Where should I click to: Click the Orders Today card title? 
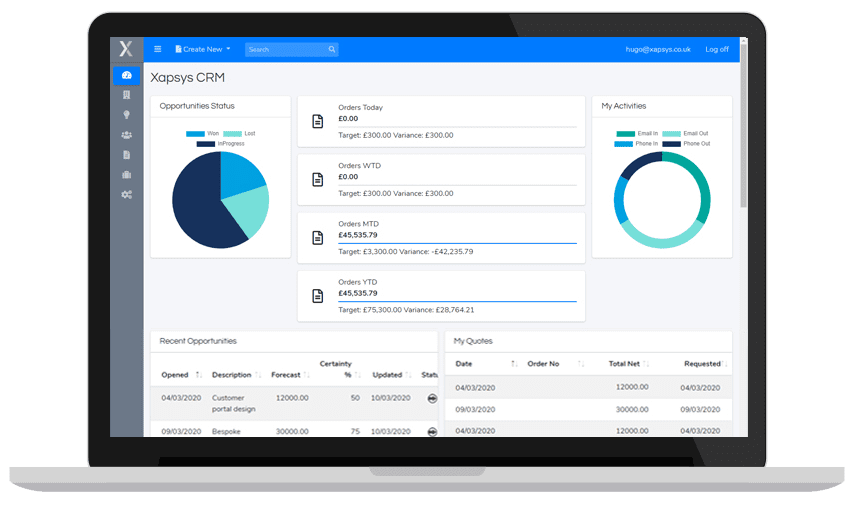360,107
